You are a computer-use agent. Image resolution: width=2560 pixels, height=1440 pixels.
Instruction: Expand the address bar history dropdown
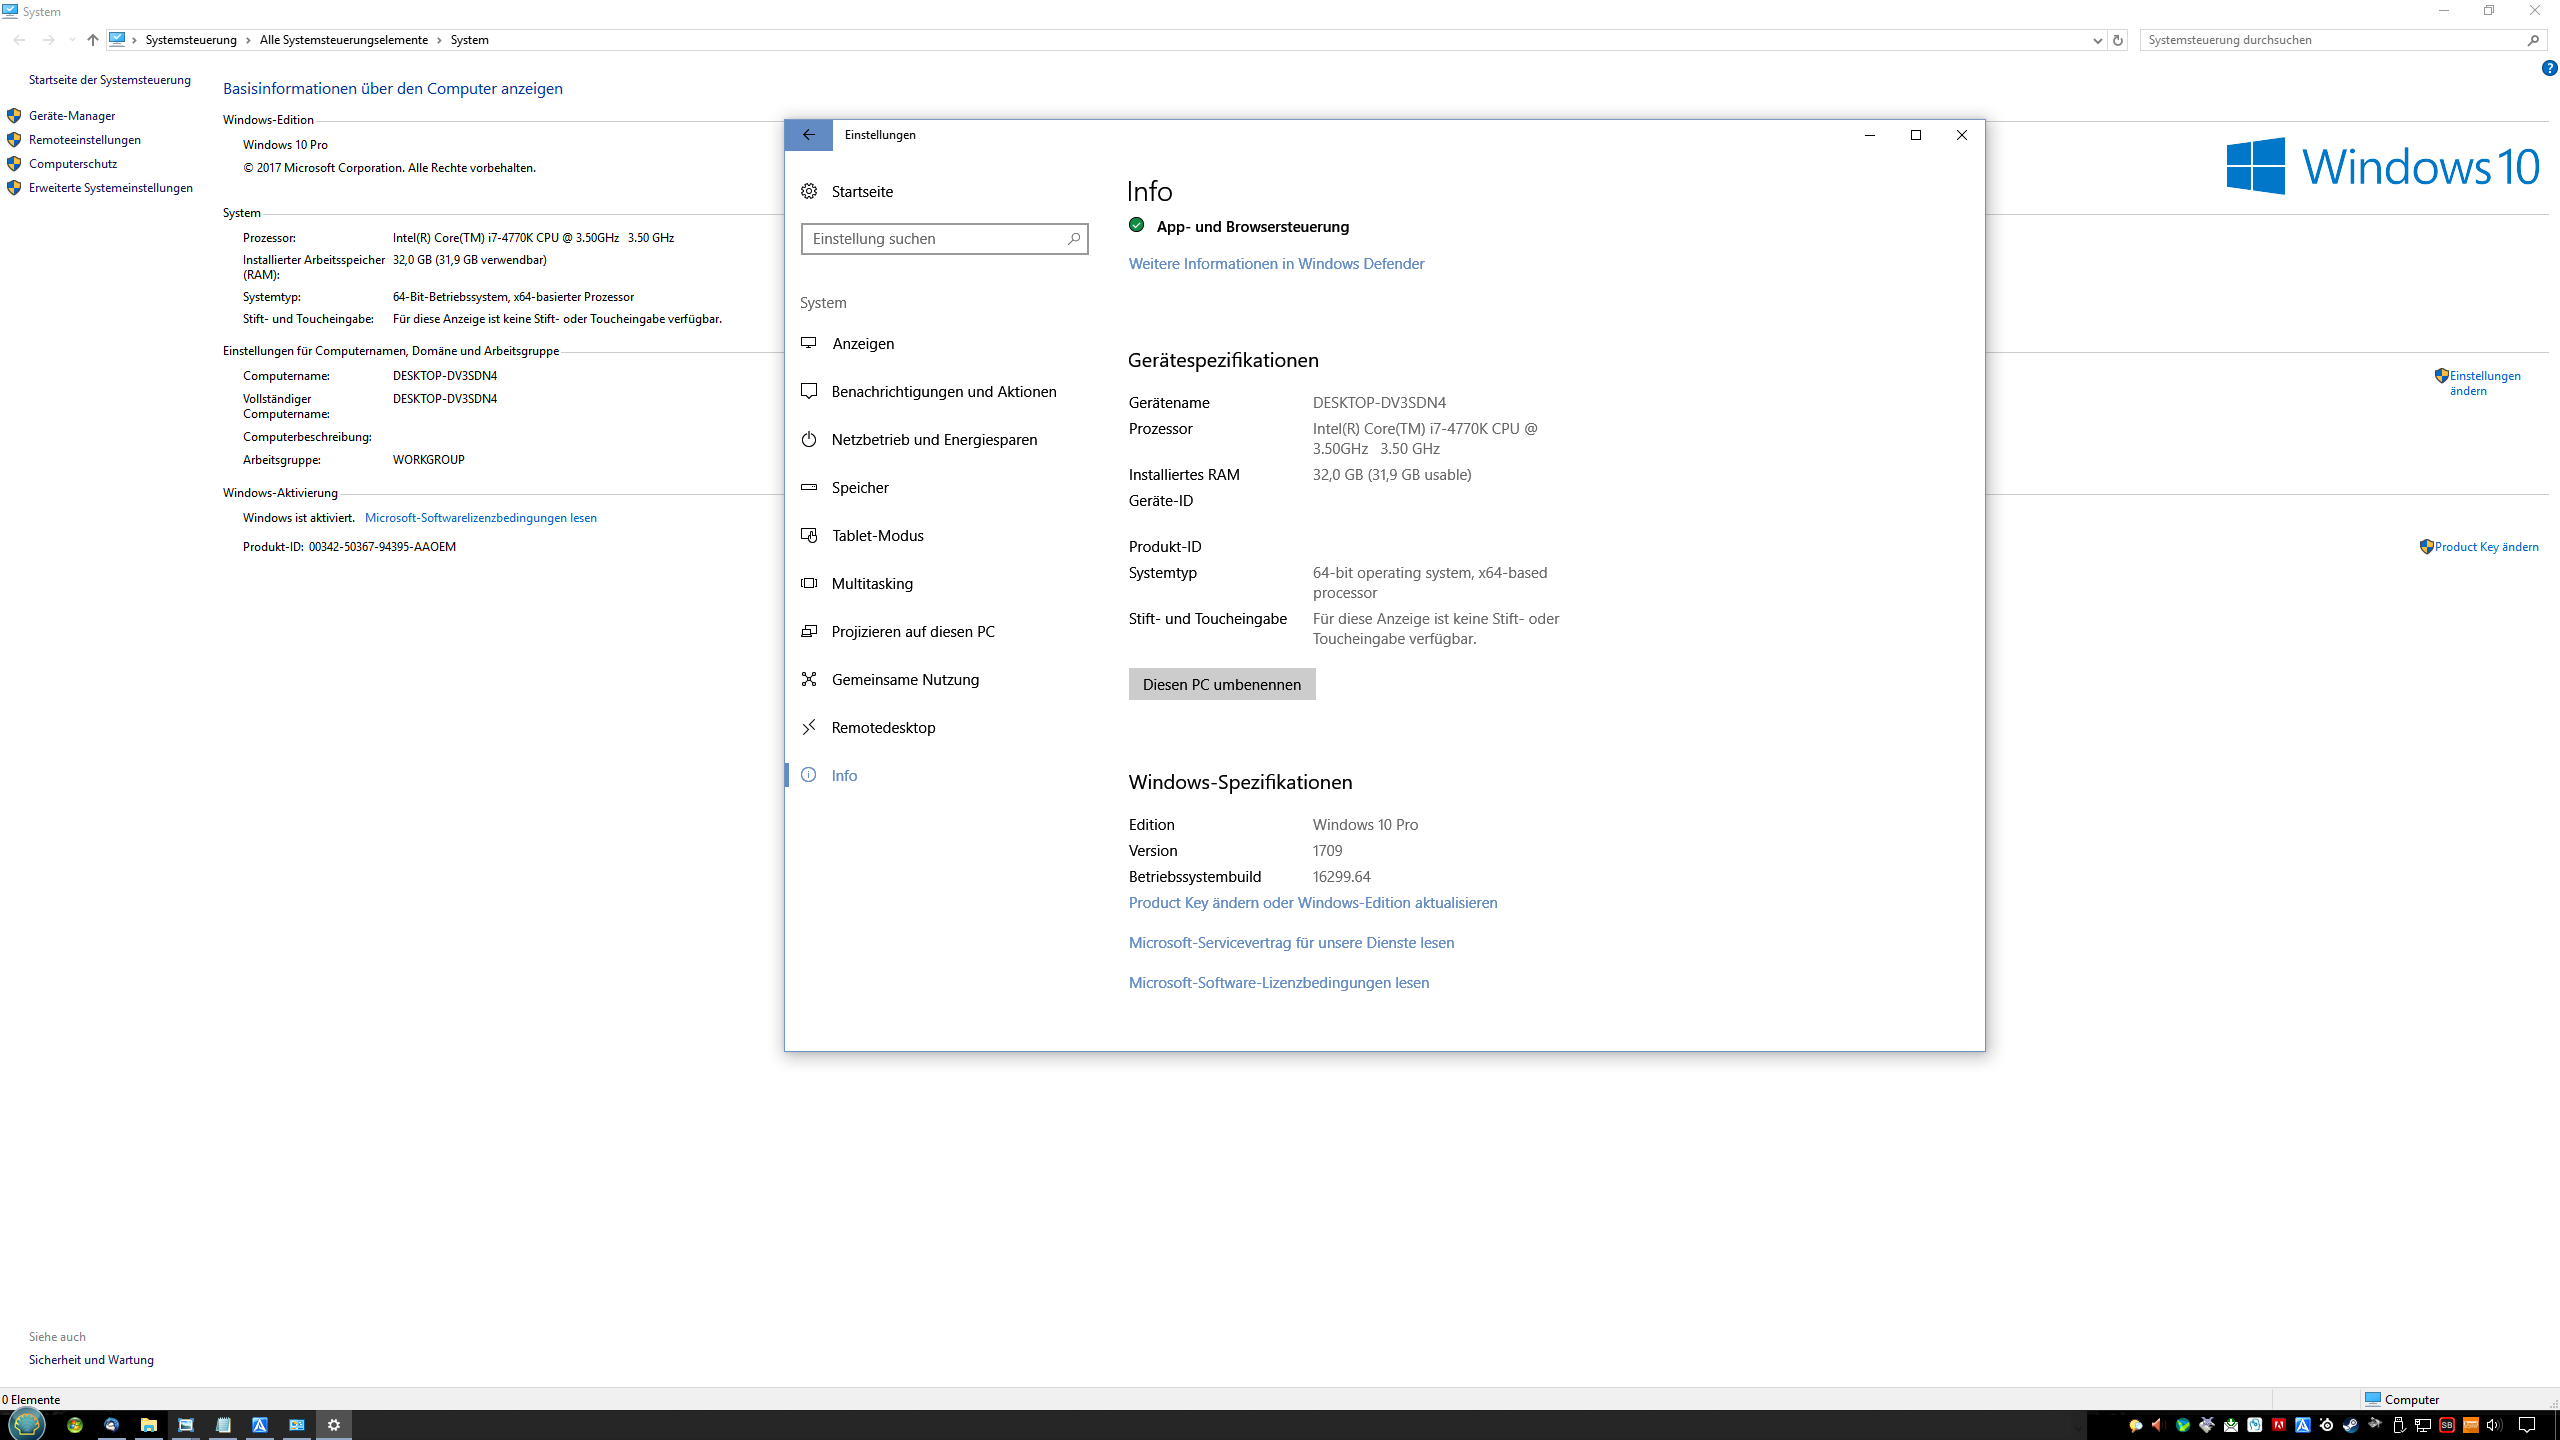pos(2097,40)
